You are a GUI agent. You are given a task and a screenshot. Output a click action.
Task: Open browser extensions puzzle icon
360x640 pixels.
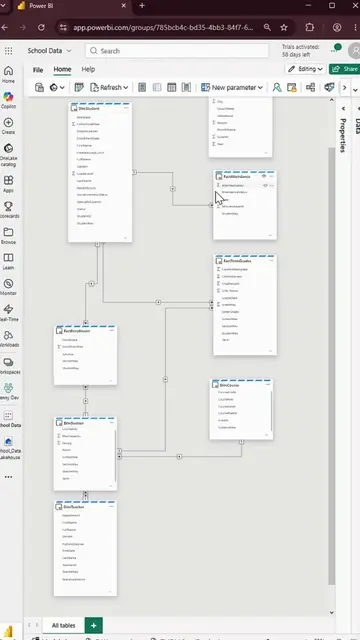[x=309, y=27]
